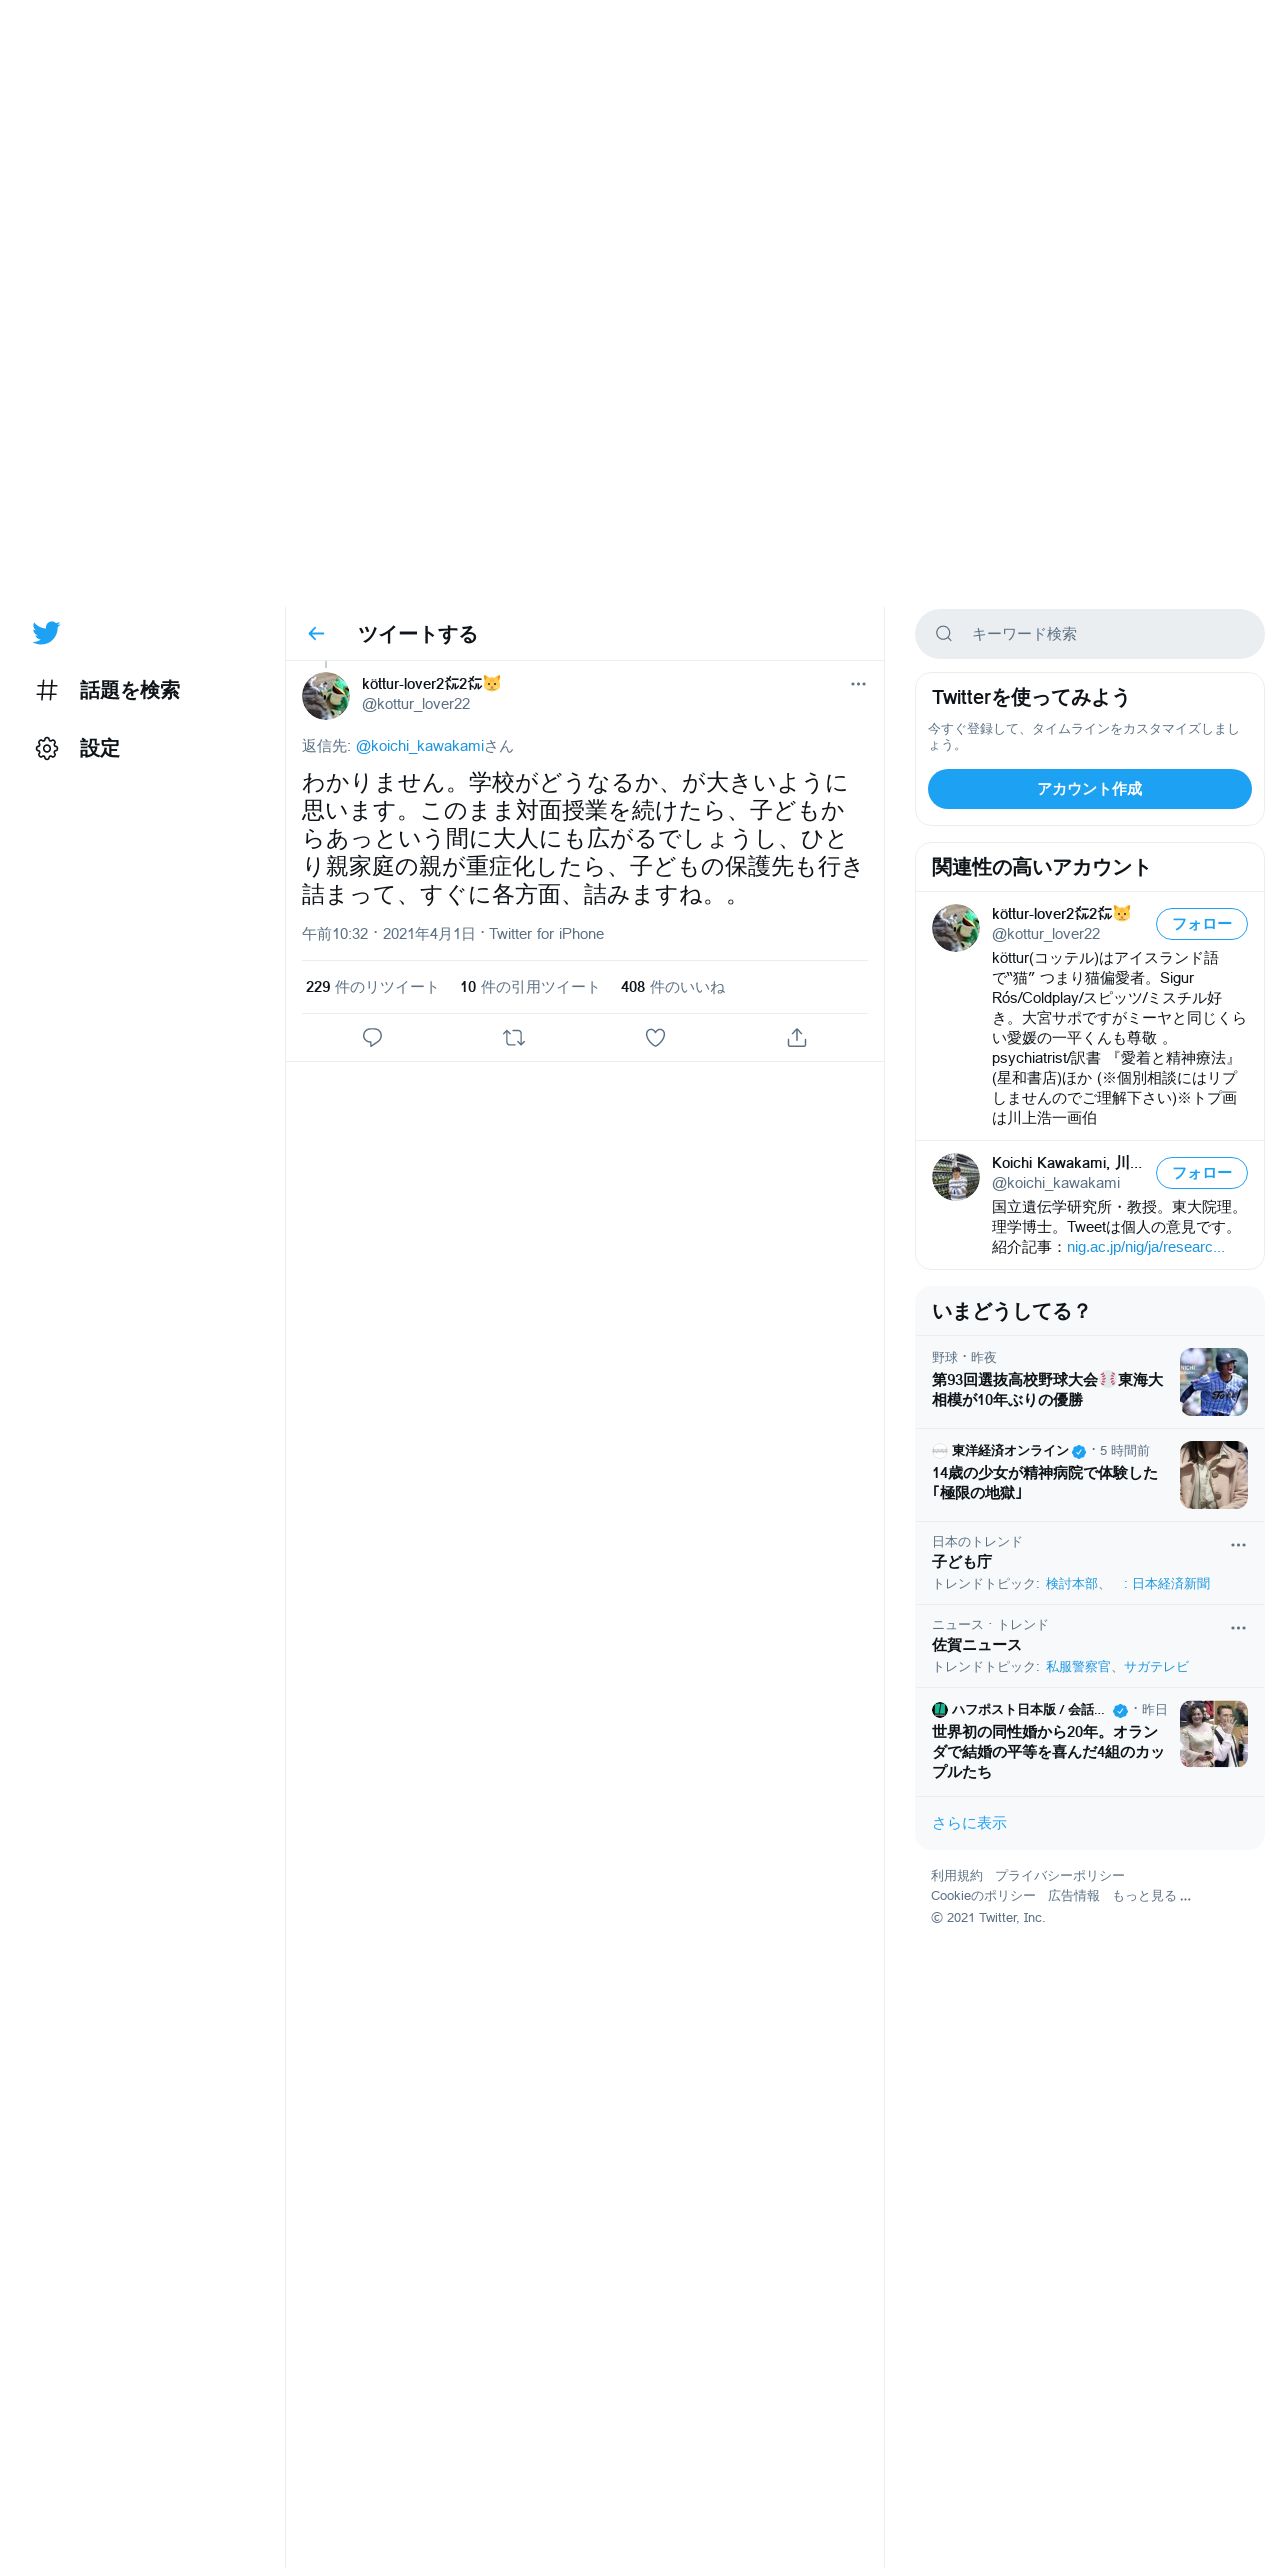Click the アカウント作成 button

(1090, 789)
